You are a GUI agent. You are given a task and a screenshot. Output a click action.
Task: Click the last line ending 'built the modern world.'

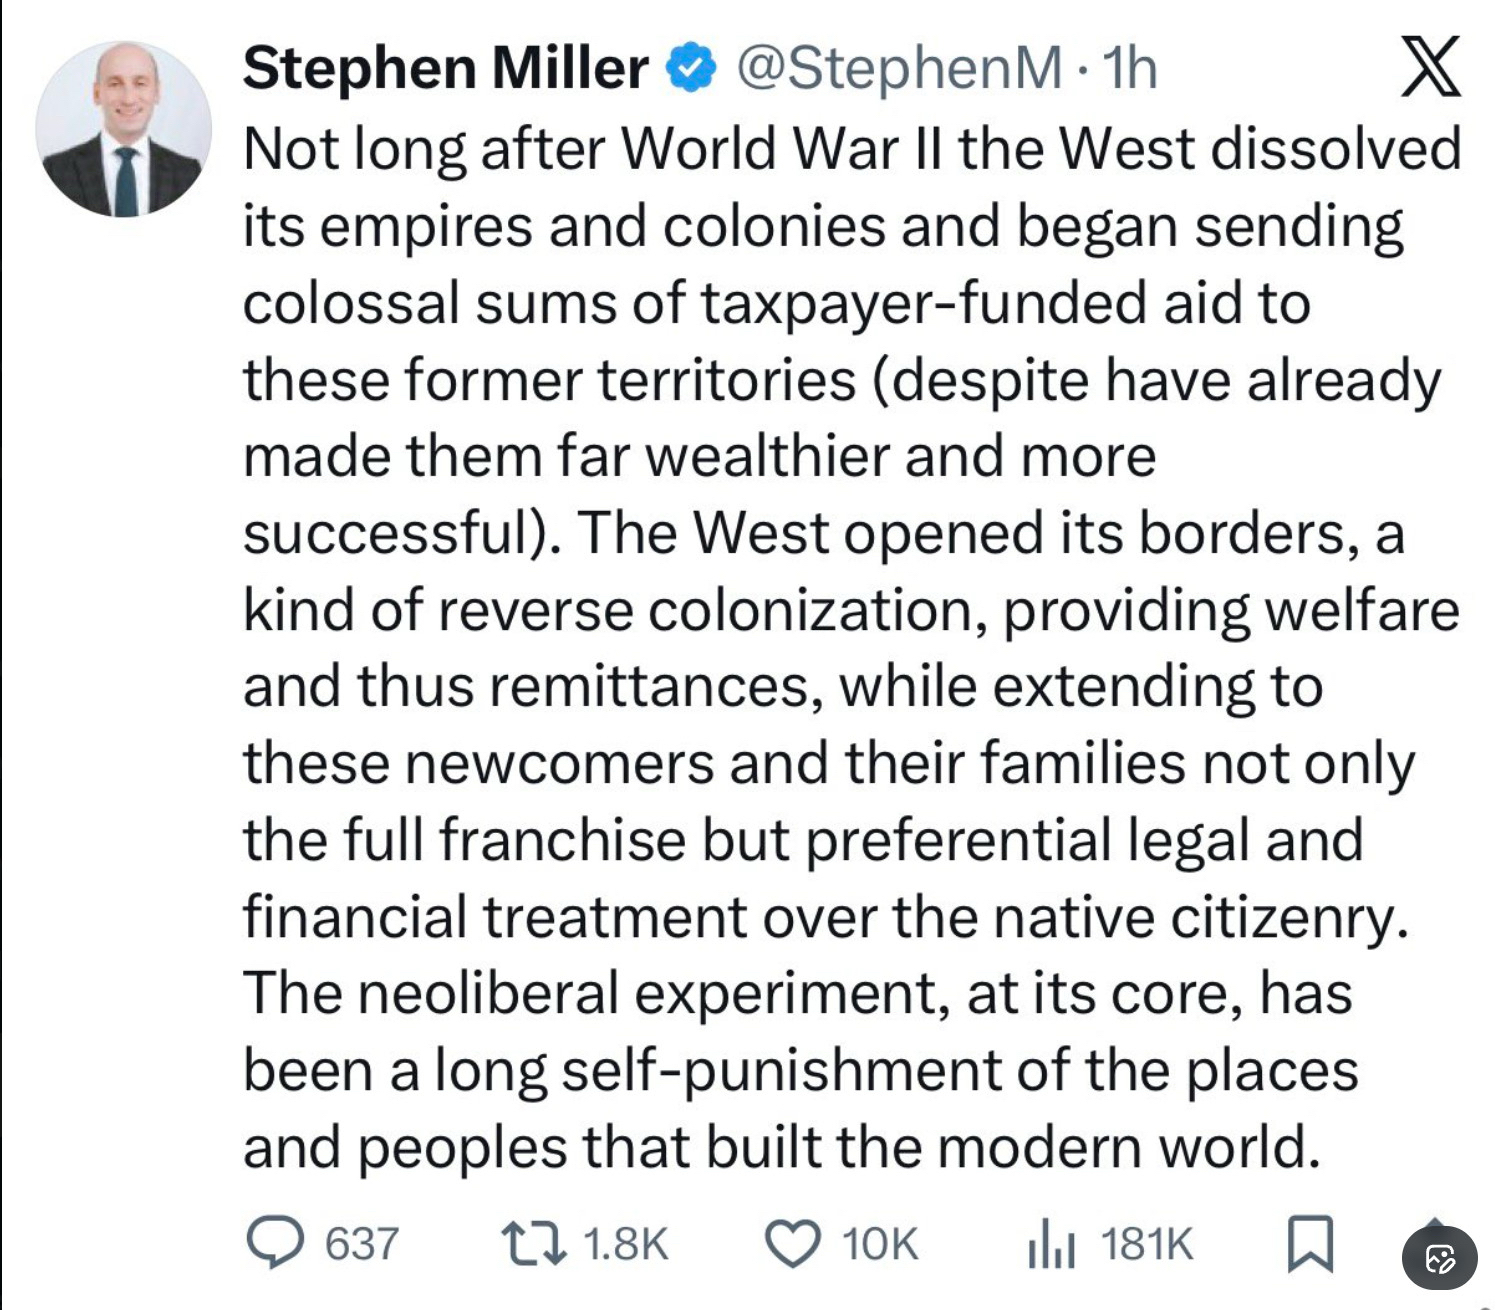(x=780, y=1147)
